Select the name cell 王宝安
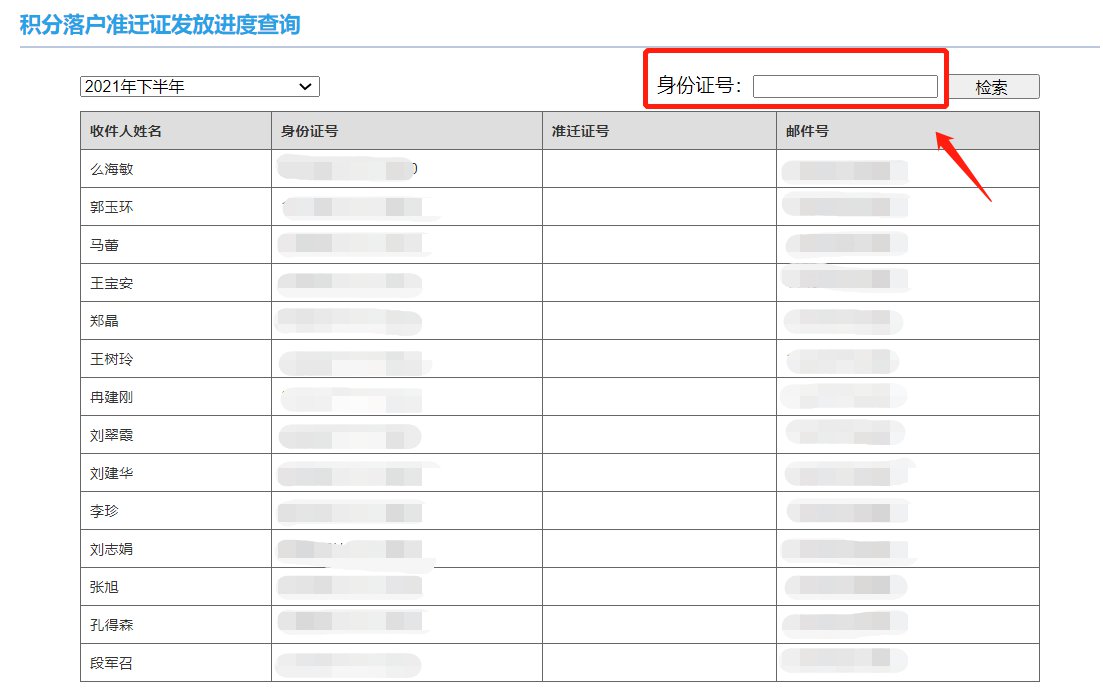The width and height of the screenshot is (1103, 696). (176, 283)
